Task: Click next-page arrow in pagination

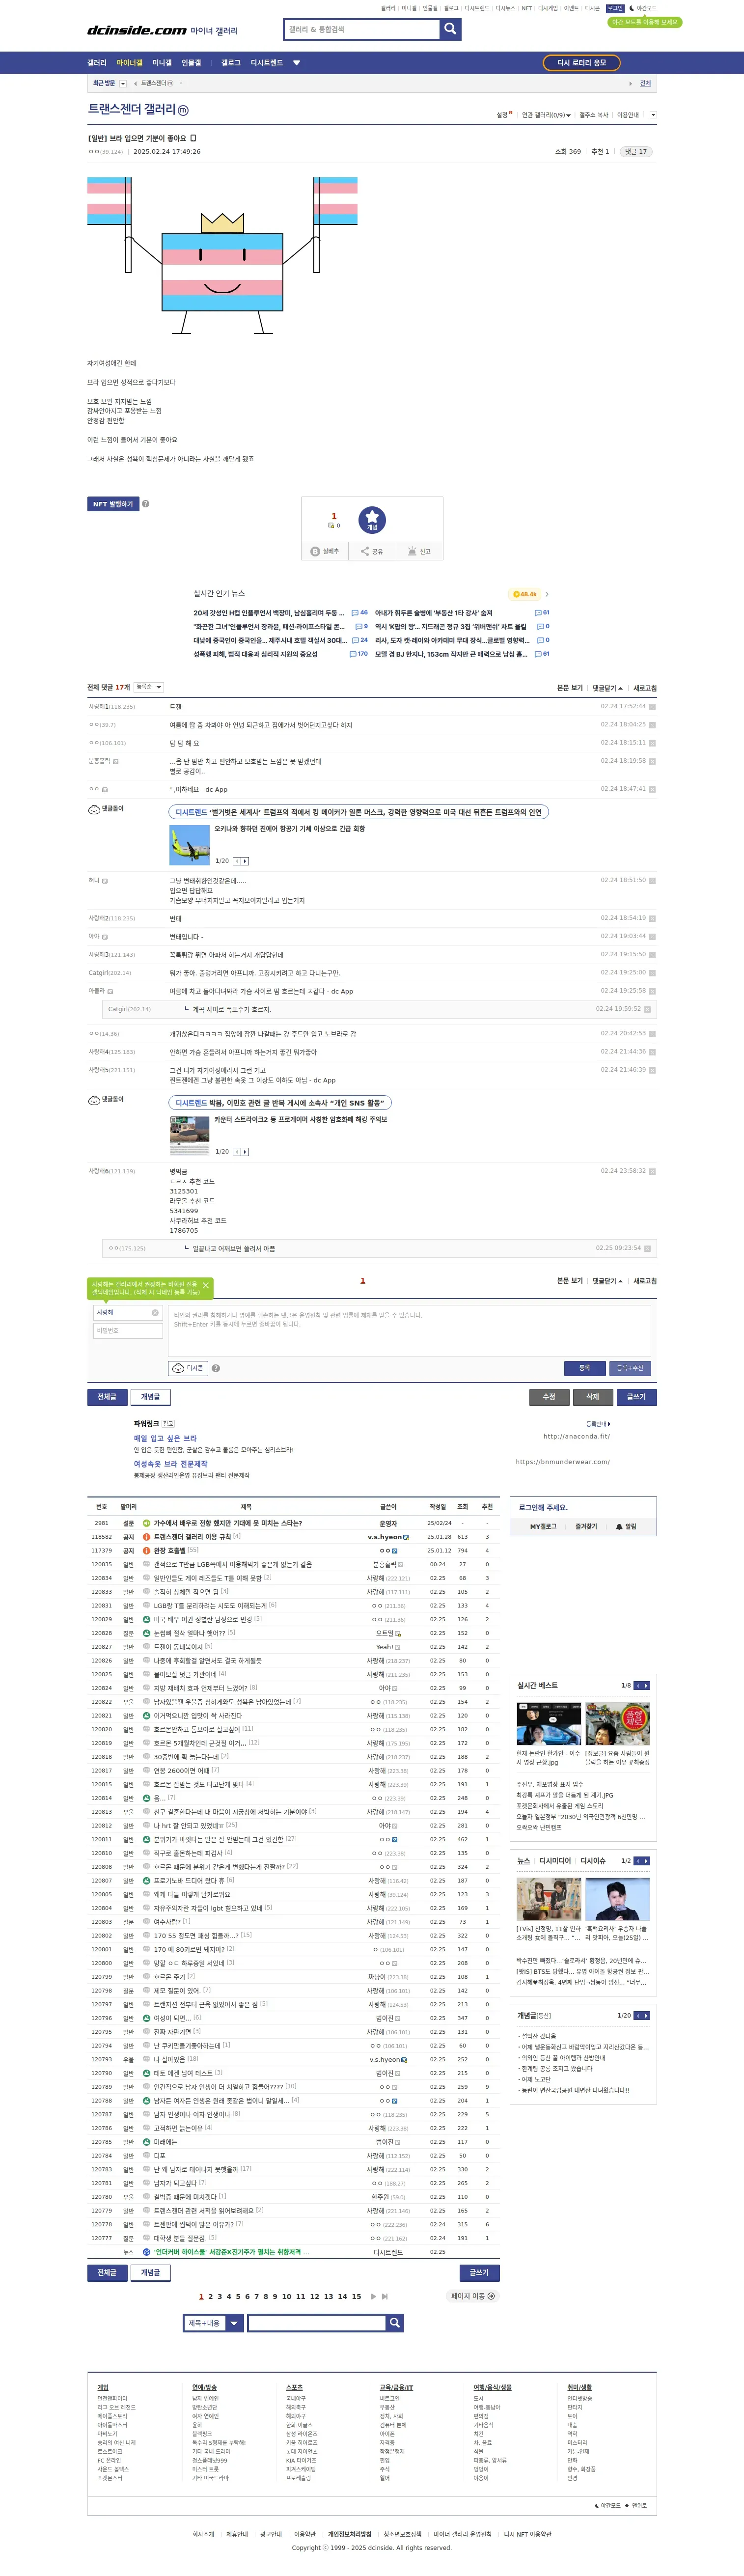Action: (373, 2297)
